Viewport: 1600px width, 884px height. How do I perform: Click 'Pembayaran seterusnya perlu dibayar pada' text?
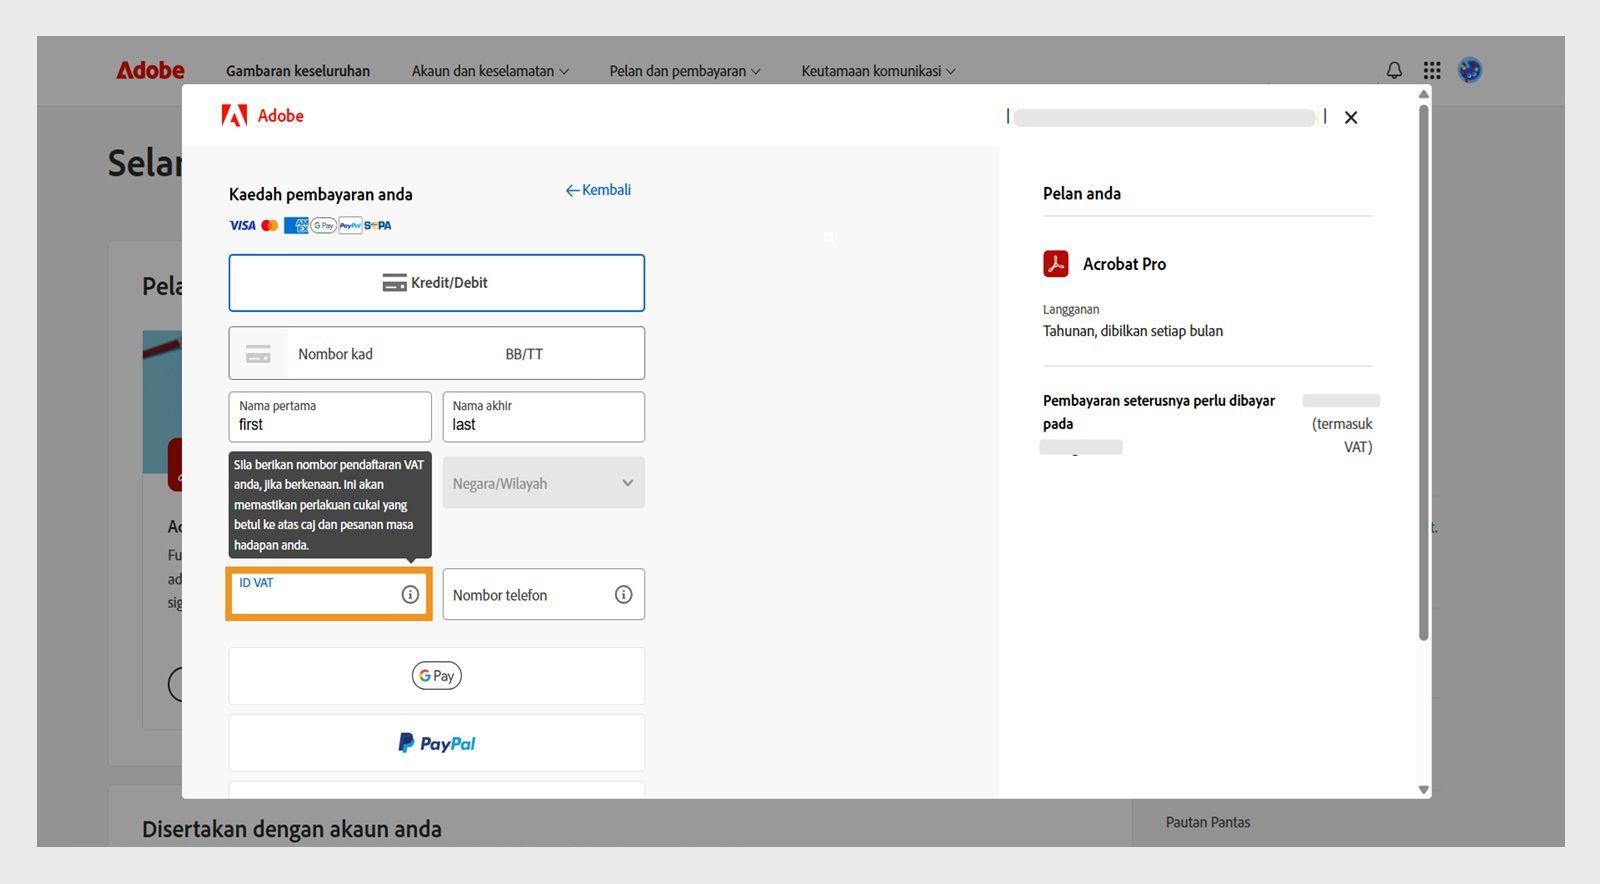point(1159,412)
